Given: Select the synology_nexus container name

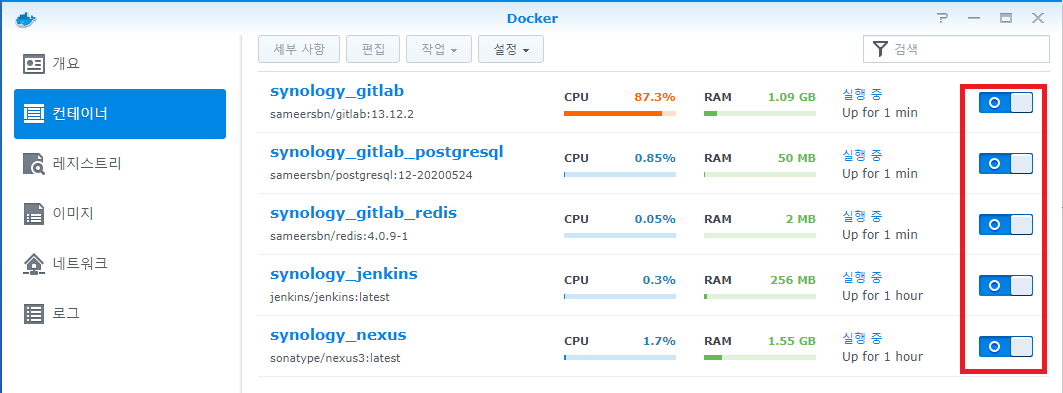Looking at the screenshot, I should coord(338,335).
